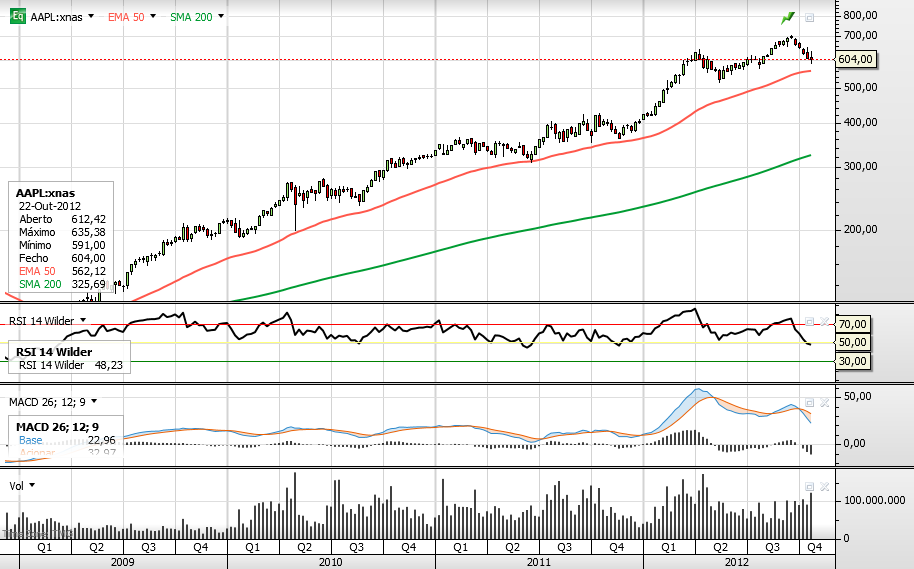Click the 200,00 price axis label
The width and height of the screenshot is (914, 569).
[x=860, y=230]
